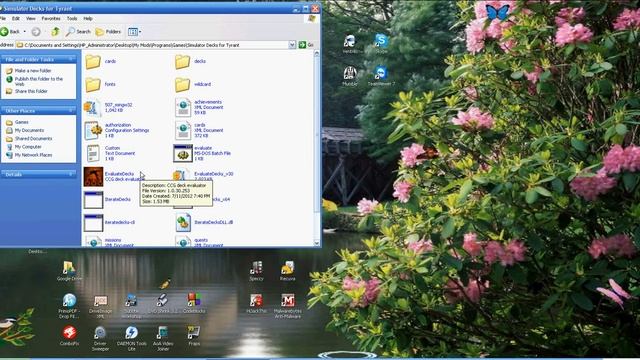Click Publish this folder to the Web
640x360 pixels.
(39, 81)
